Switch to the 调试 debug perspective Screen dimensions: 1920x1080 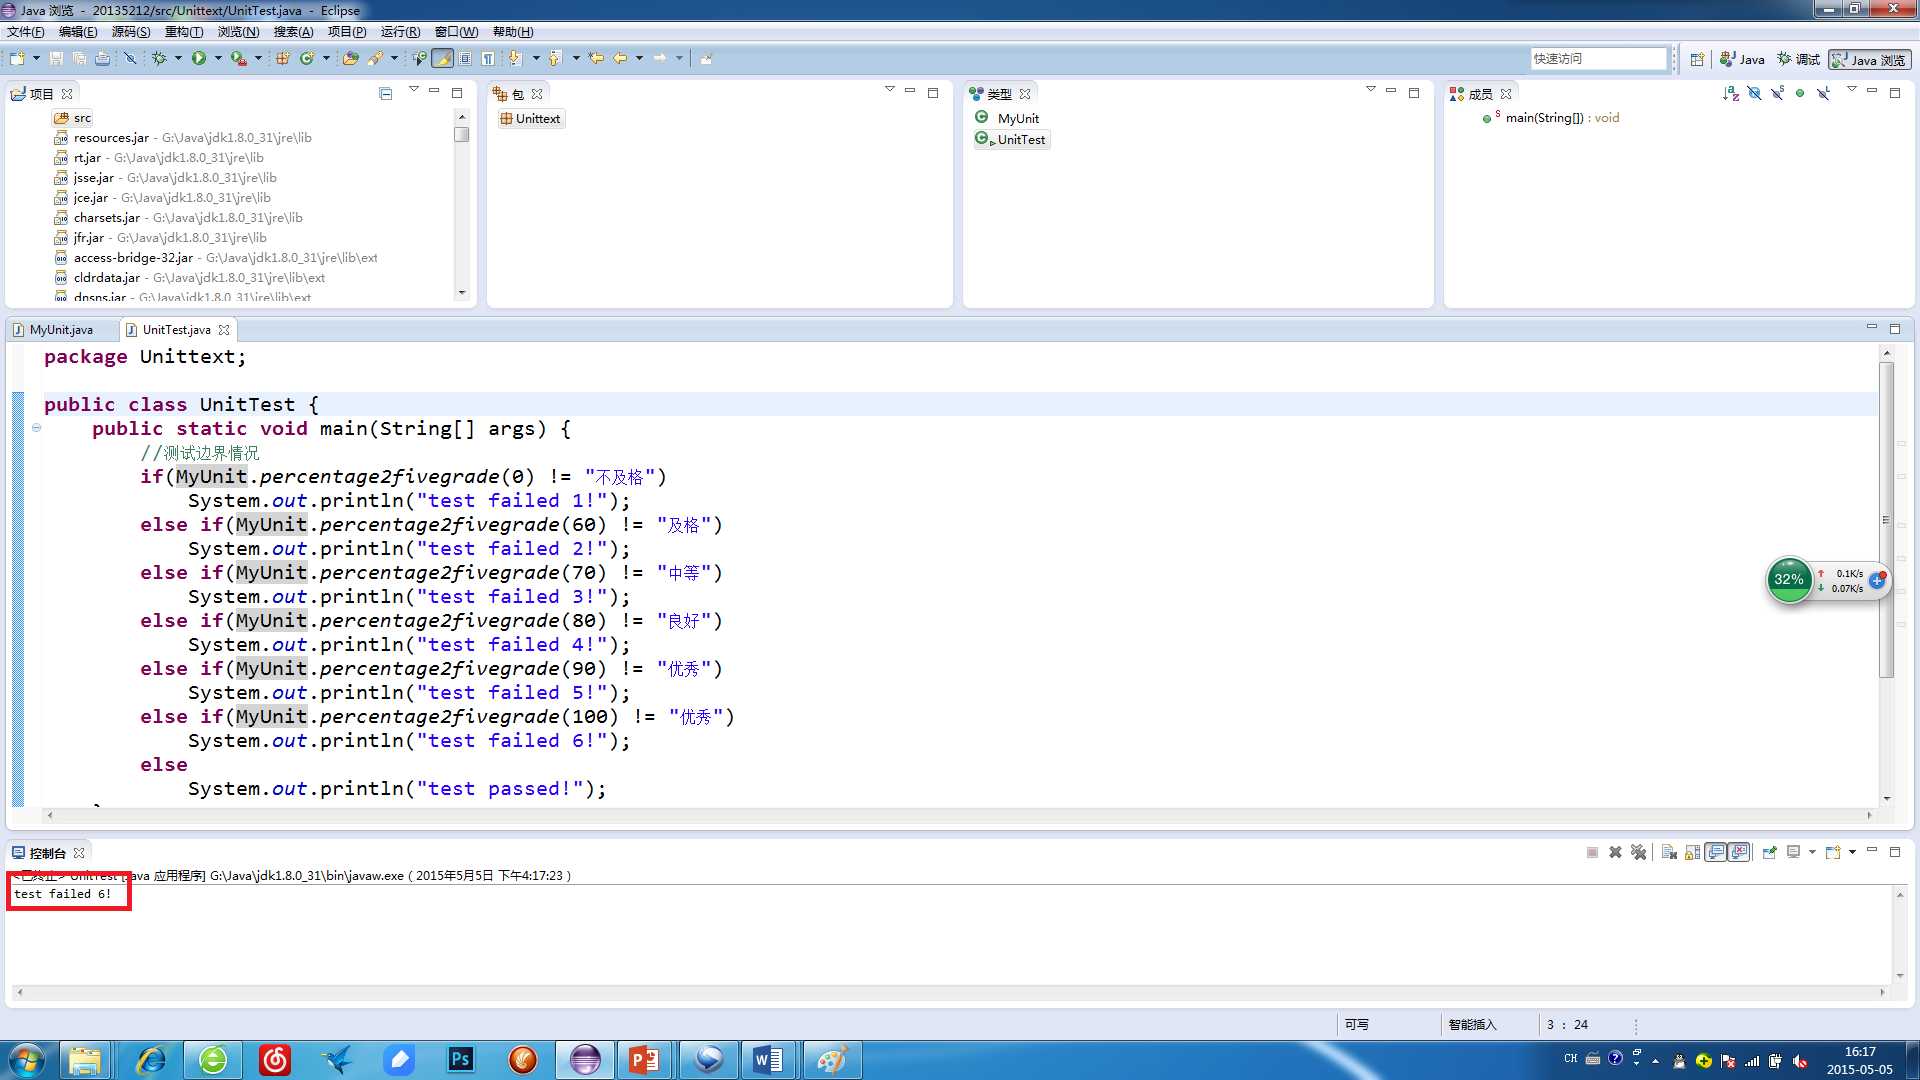pos(1798,60)
